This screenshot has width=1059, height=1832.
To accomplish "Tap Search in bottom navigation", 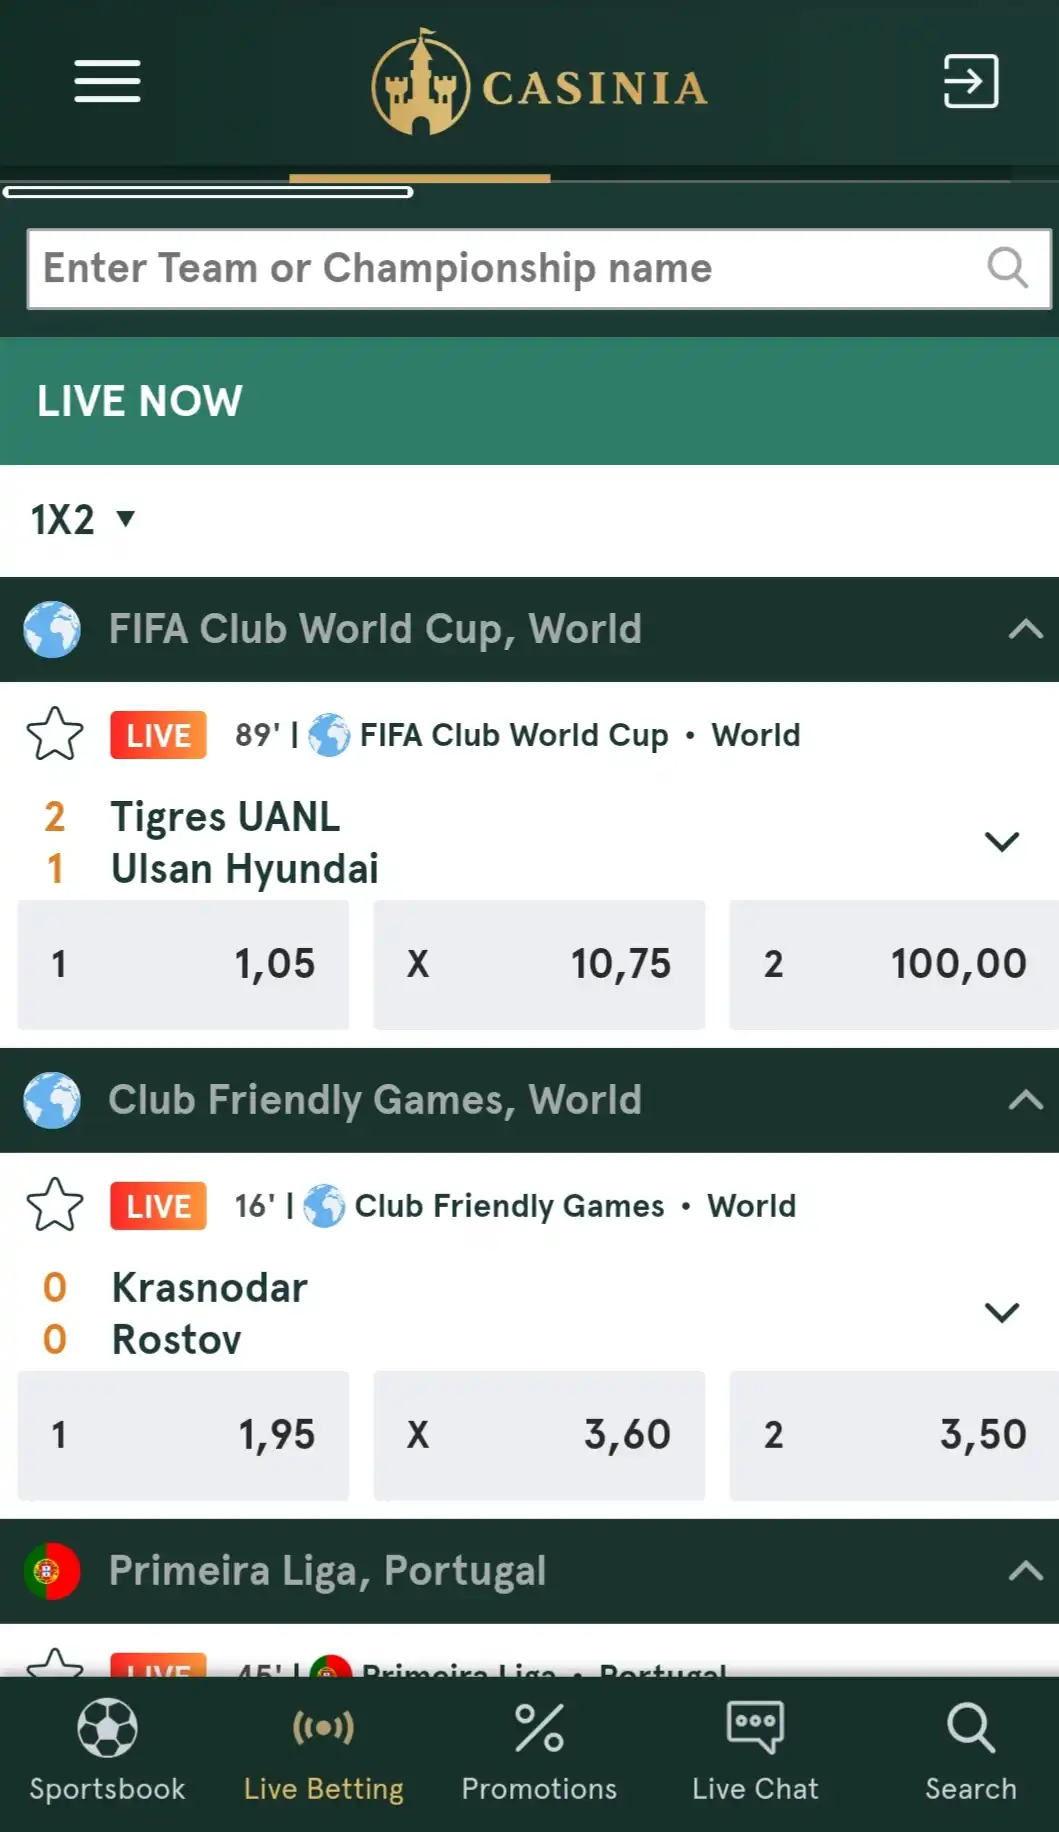I will (x=970, y=1752).
